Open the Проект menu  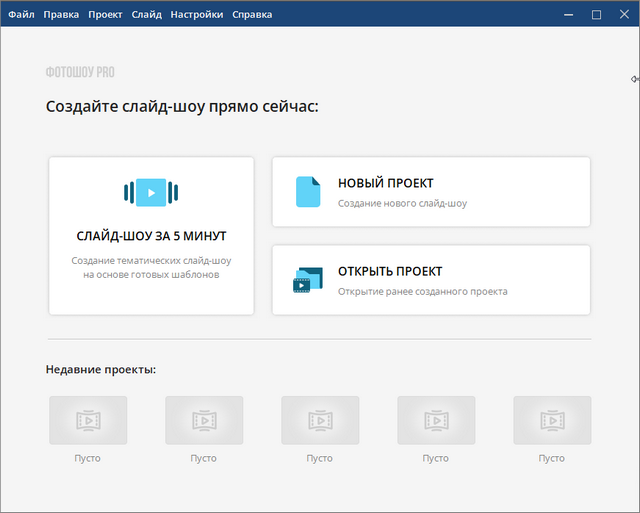pyautogui.click(x=105, y=14)
